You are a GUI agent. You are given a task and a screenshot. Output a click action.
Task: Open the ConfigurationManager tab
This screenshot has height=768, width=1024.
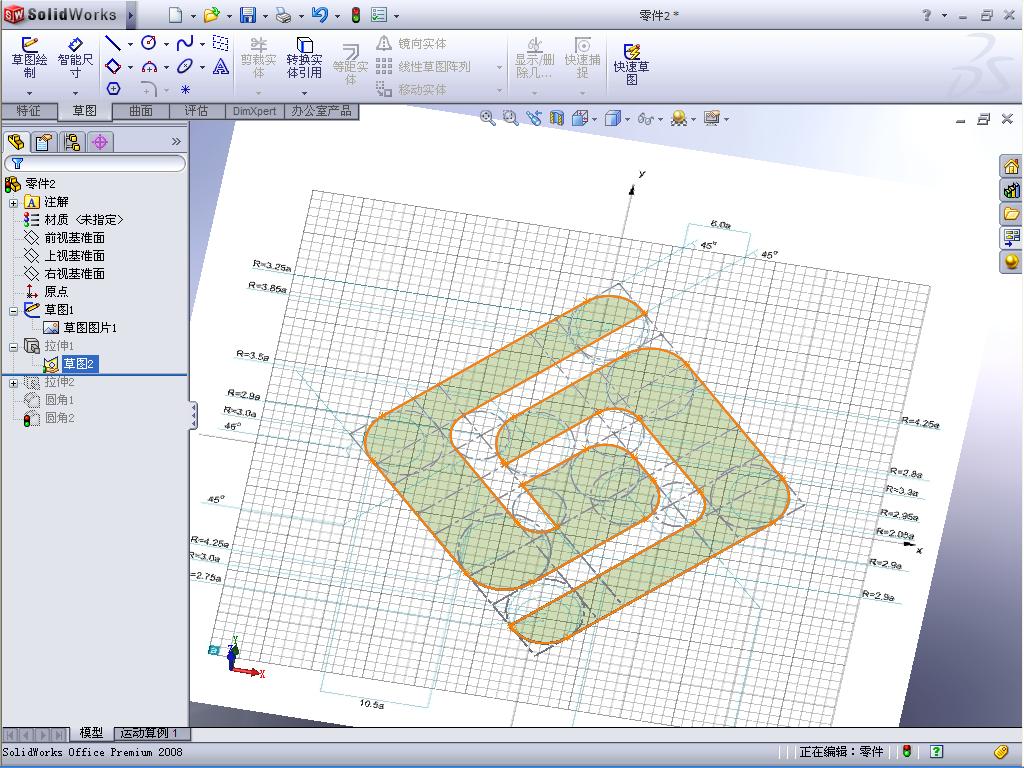[x=72, y=142]
